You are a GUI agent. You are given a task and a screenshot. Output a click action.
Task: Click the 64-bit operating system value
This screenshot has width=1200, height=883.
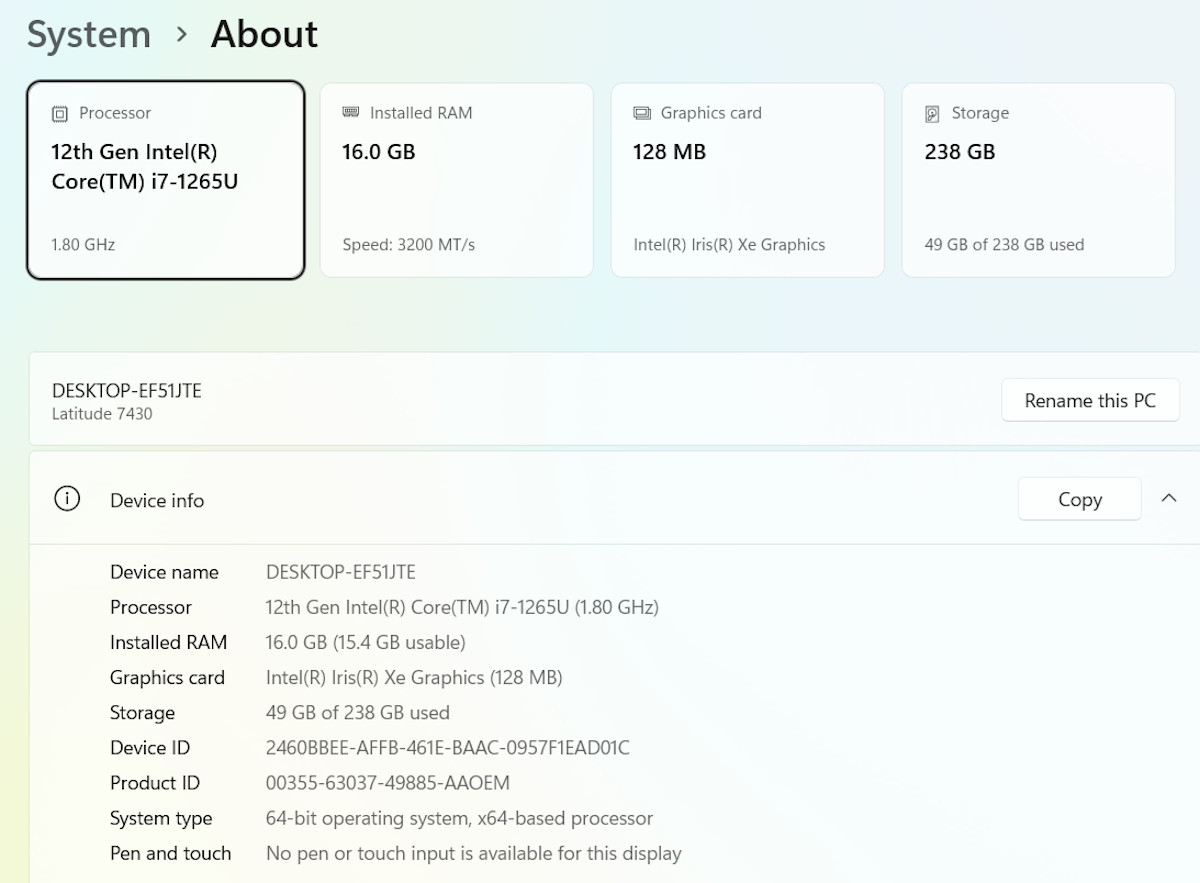459,818
